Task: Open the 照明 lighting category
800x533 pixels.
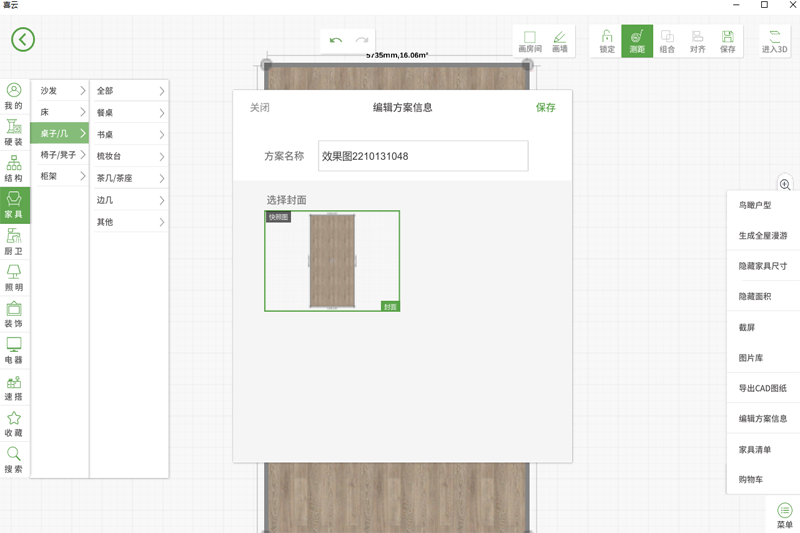Action: point(14,279)
